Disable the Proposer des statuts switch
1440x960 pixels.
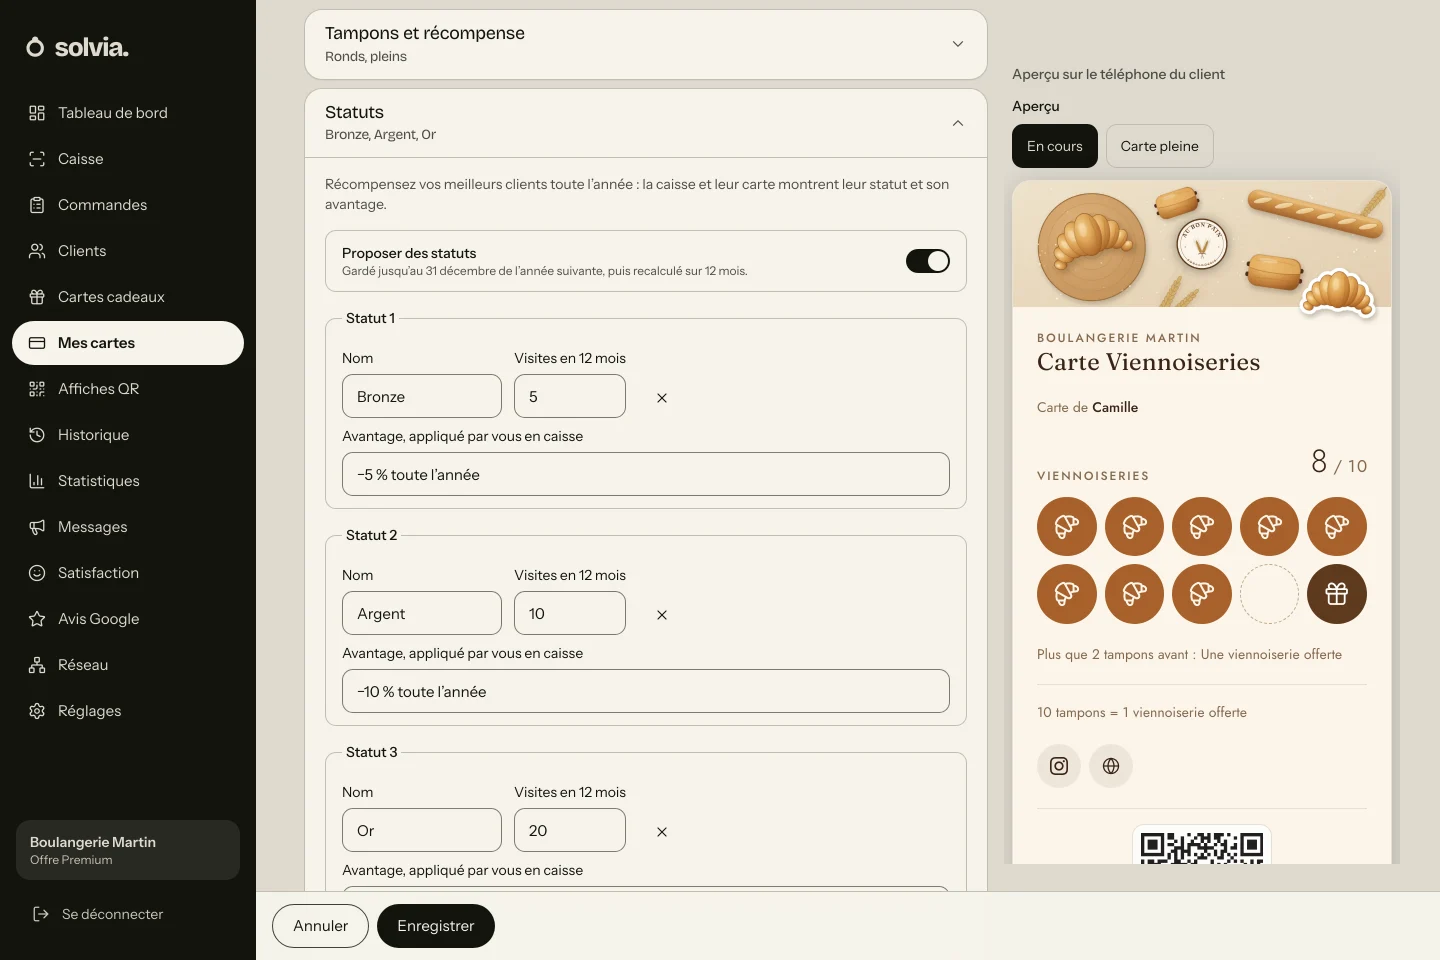coord(928,261)
